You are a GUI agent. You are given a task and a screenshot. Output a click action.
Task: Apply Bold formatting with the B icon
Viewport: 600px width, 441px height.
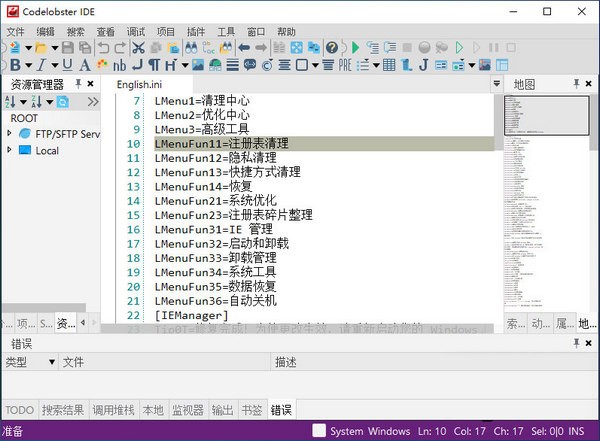pyautogui.click(x=13, y=65)
